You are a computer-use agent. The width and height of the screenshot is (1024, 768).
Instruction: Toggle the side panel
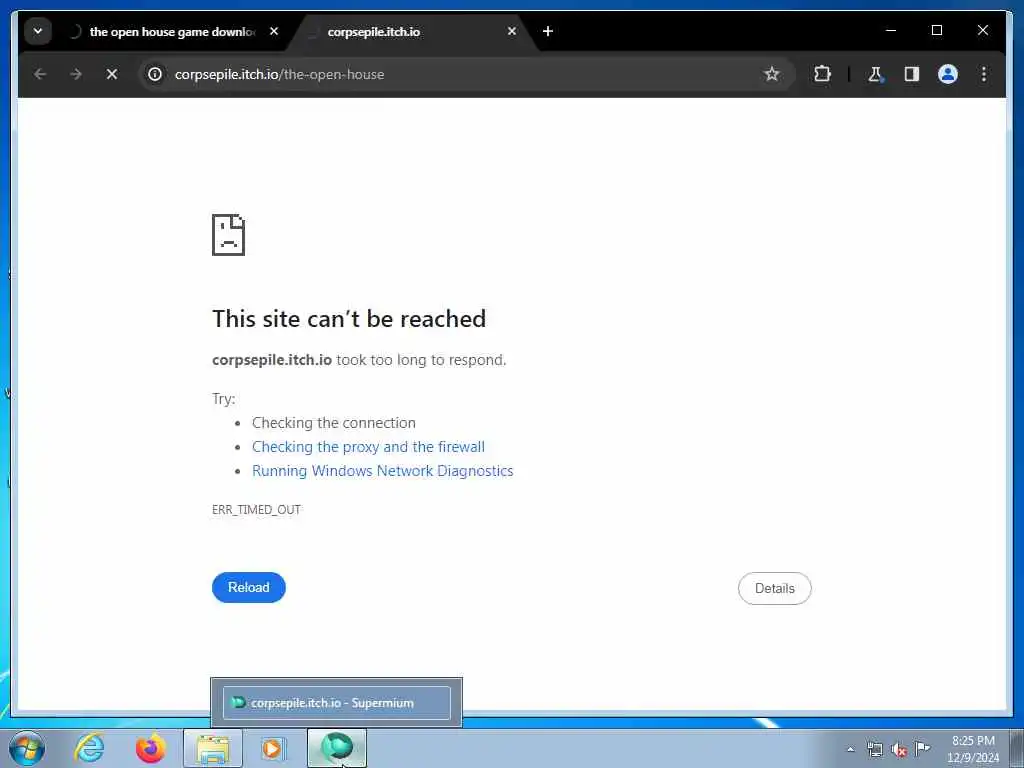[x=912, y=74]
